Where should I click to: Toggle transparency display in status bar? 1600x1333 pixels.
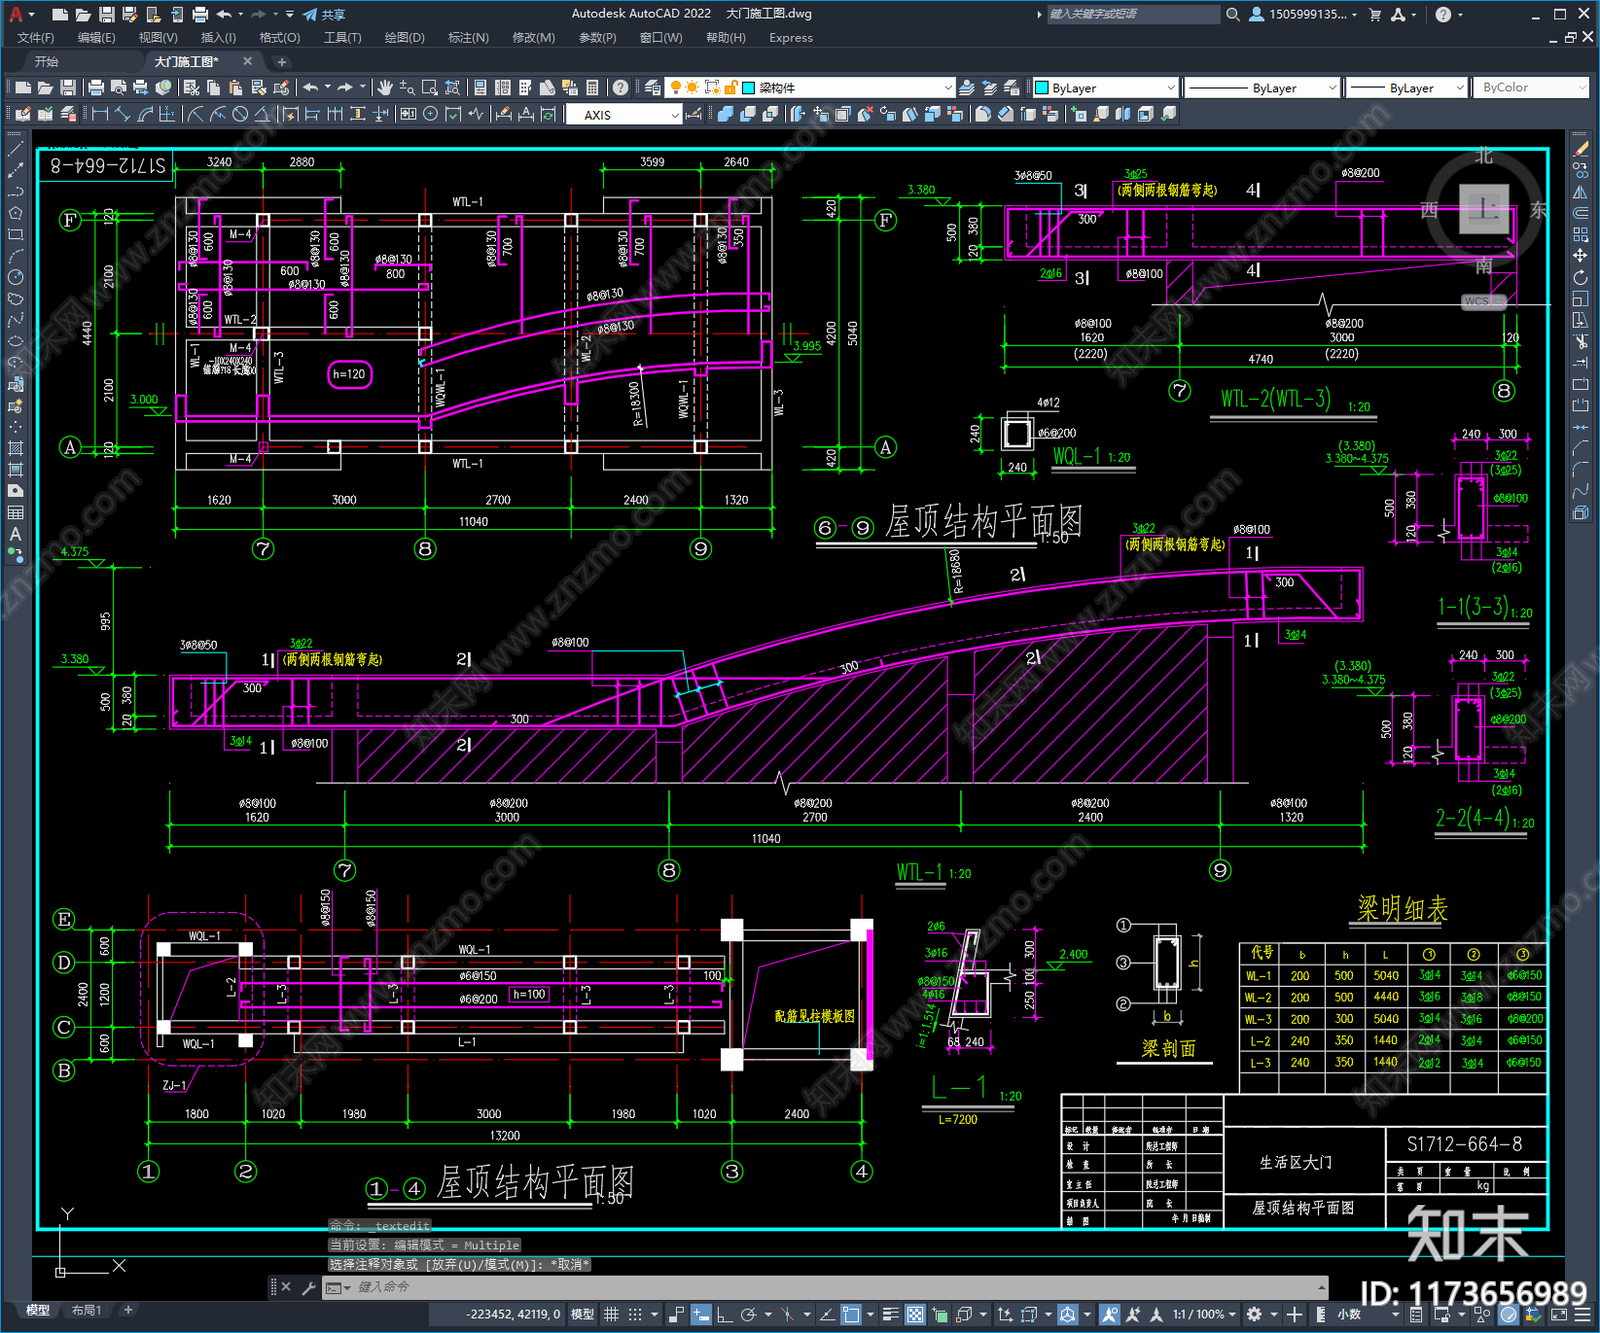point(915,1314)
